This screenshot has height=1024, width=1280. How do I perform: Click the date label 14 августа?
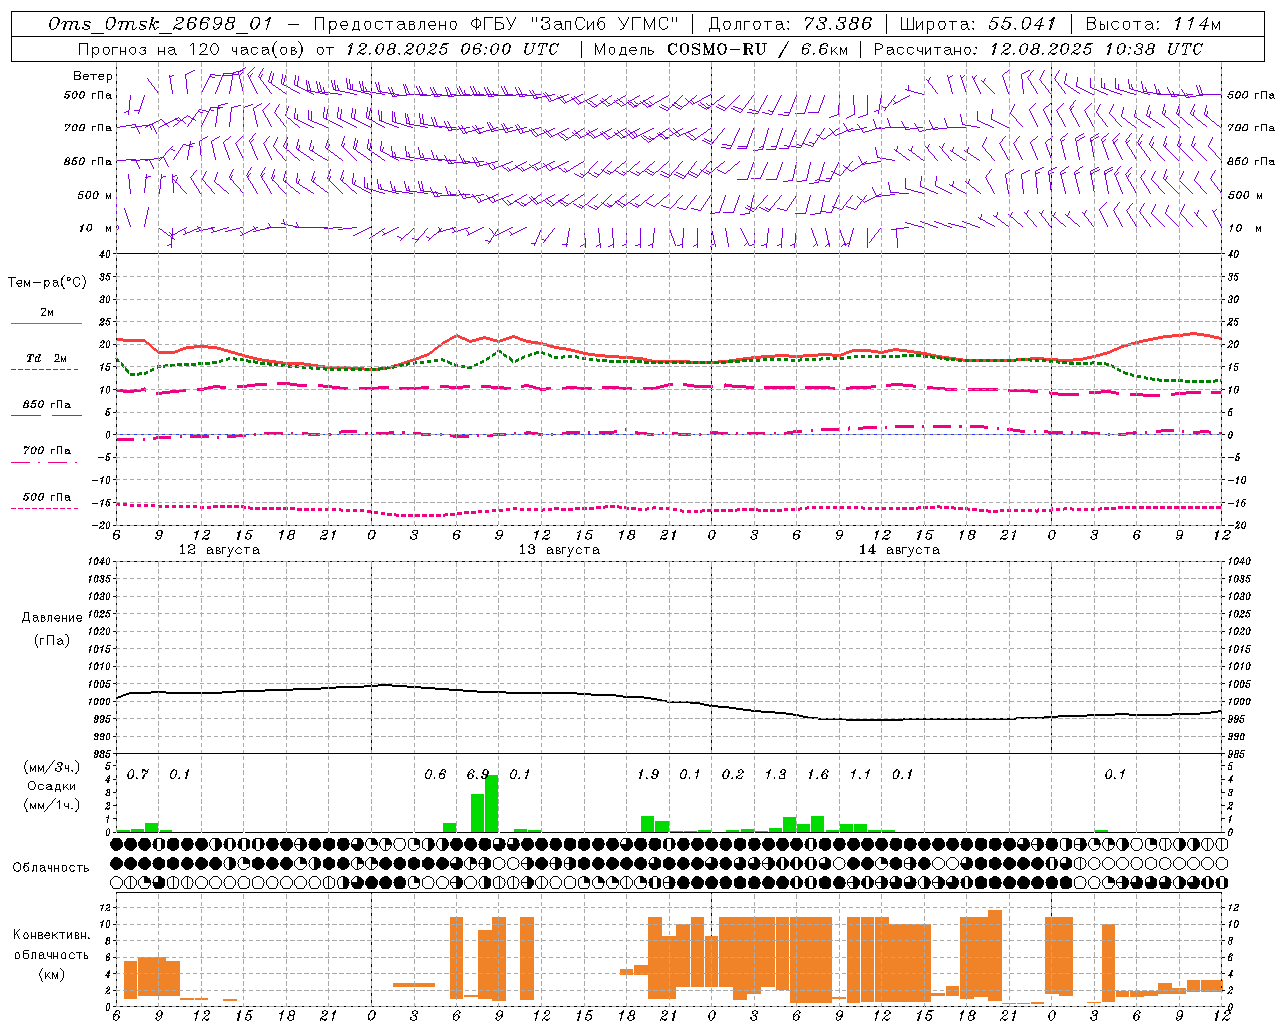click(899, 550)
